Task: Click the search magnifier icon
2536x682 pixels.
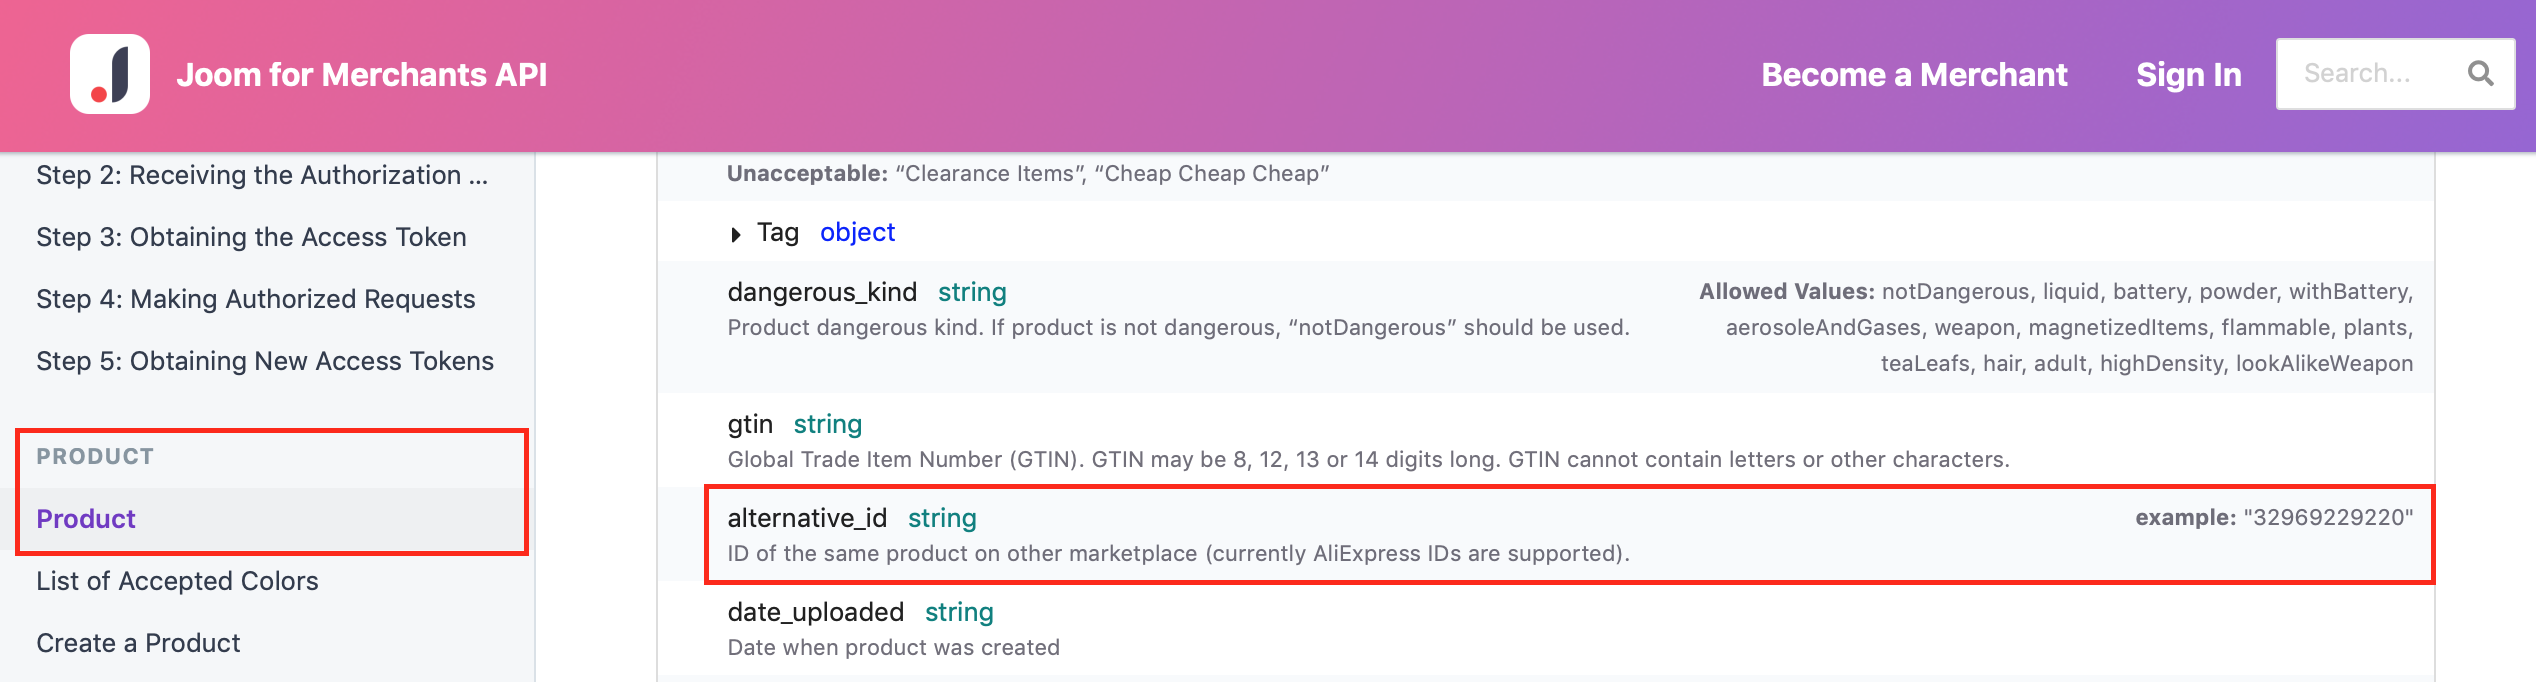Action: tap(2480, 73)
